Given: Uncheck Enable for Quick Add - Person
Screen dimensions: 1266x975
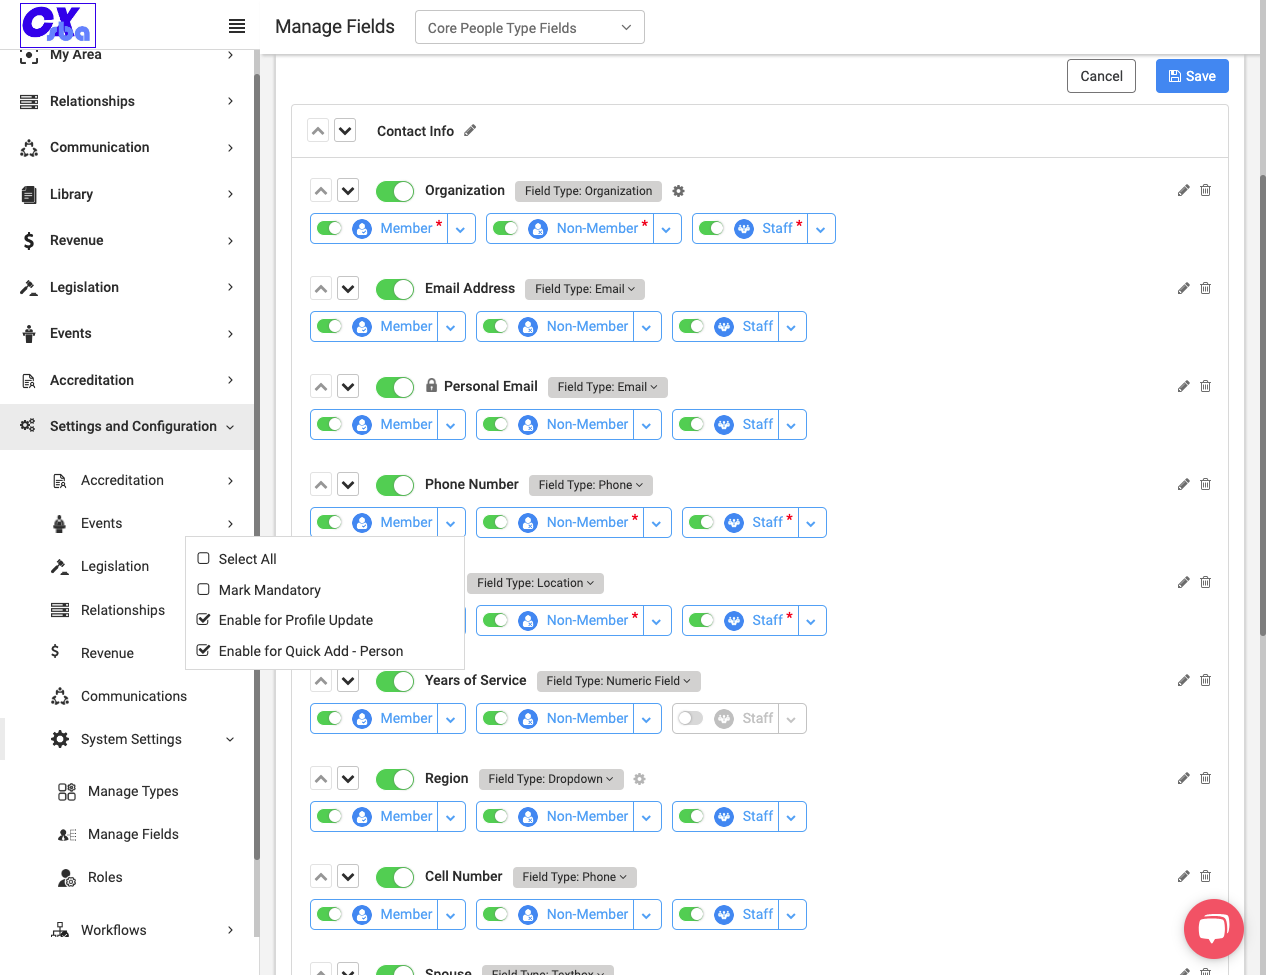Looking at the screenshot, I should [x=203, y=650].
